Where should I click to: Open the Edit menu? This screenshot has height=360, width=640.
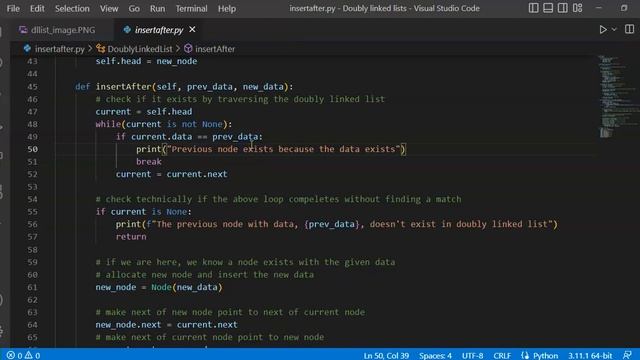37,8
